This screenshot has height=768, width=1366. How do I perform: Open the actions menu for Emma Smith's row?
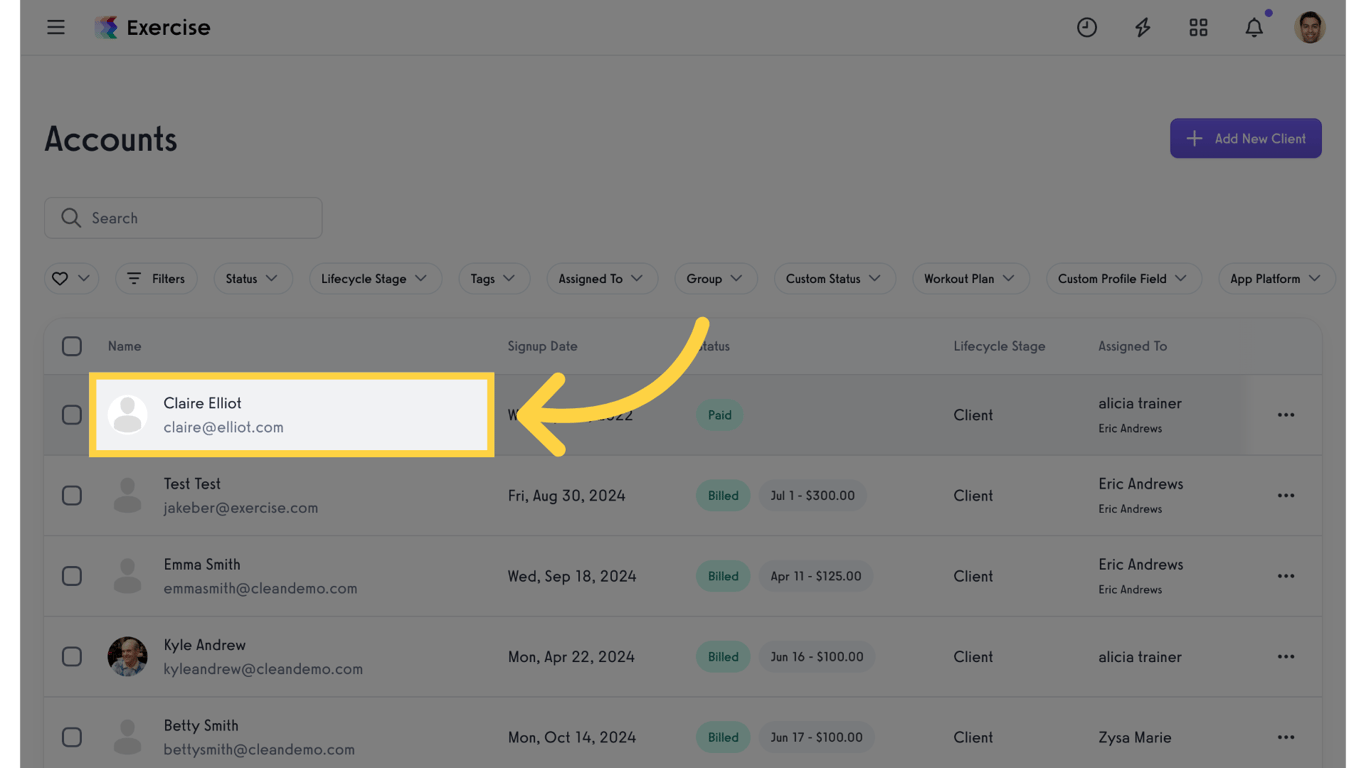pyautogui.click(x=1285, y=576)
